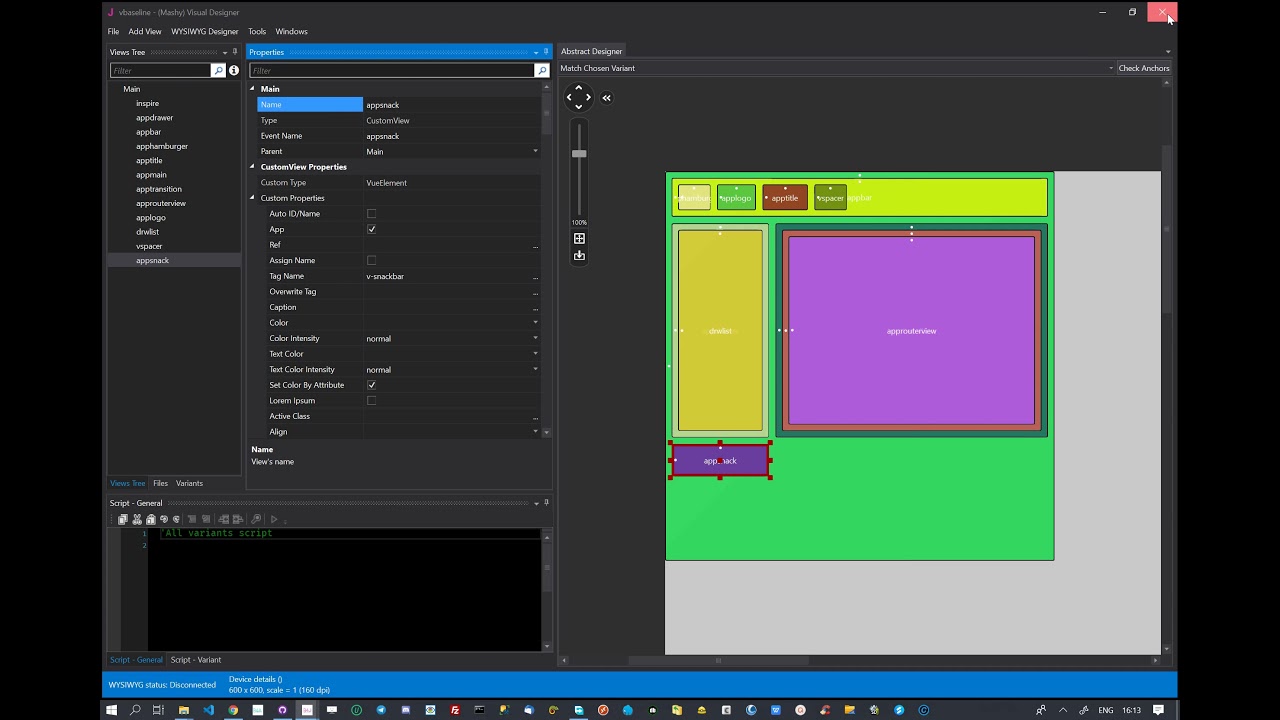Pan the designer canvas up

578,88
